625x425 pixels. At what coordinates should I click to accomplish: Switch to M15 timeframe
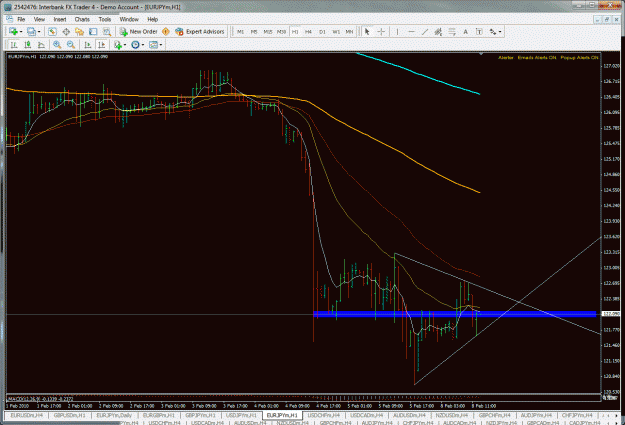pyautogui.click(x=267, y=31)
